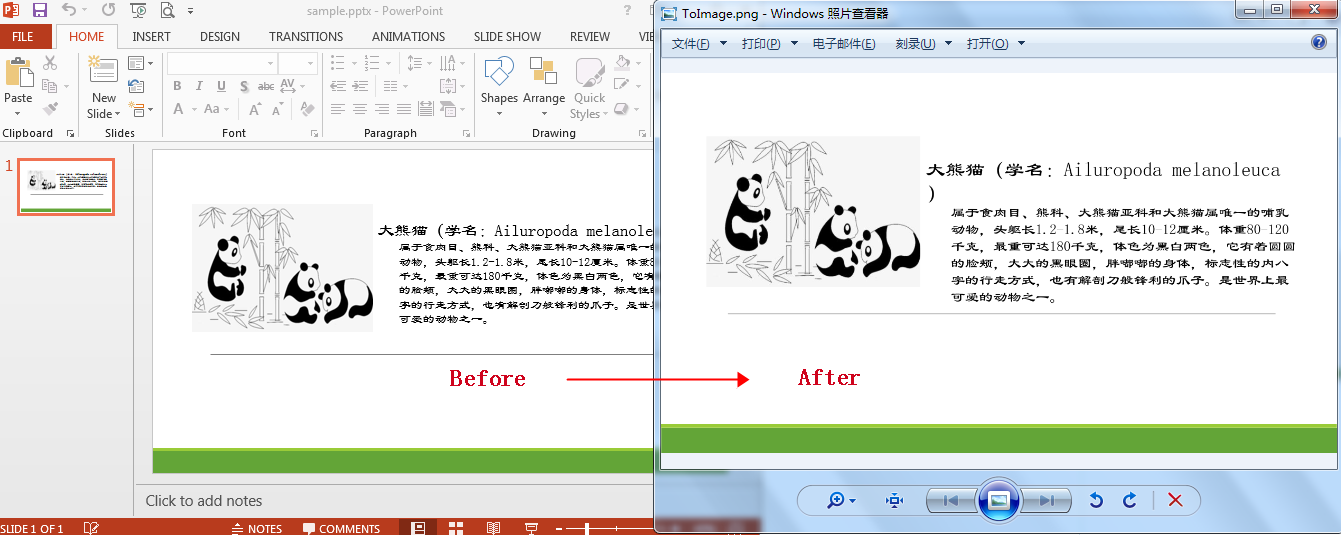This screenshot has height=535, width=1341.
Task: Delete the image with red X icon
Action: point(1175,500)
